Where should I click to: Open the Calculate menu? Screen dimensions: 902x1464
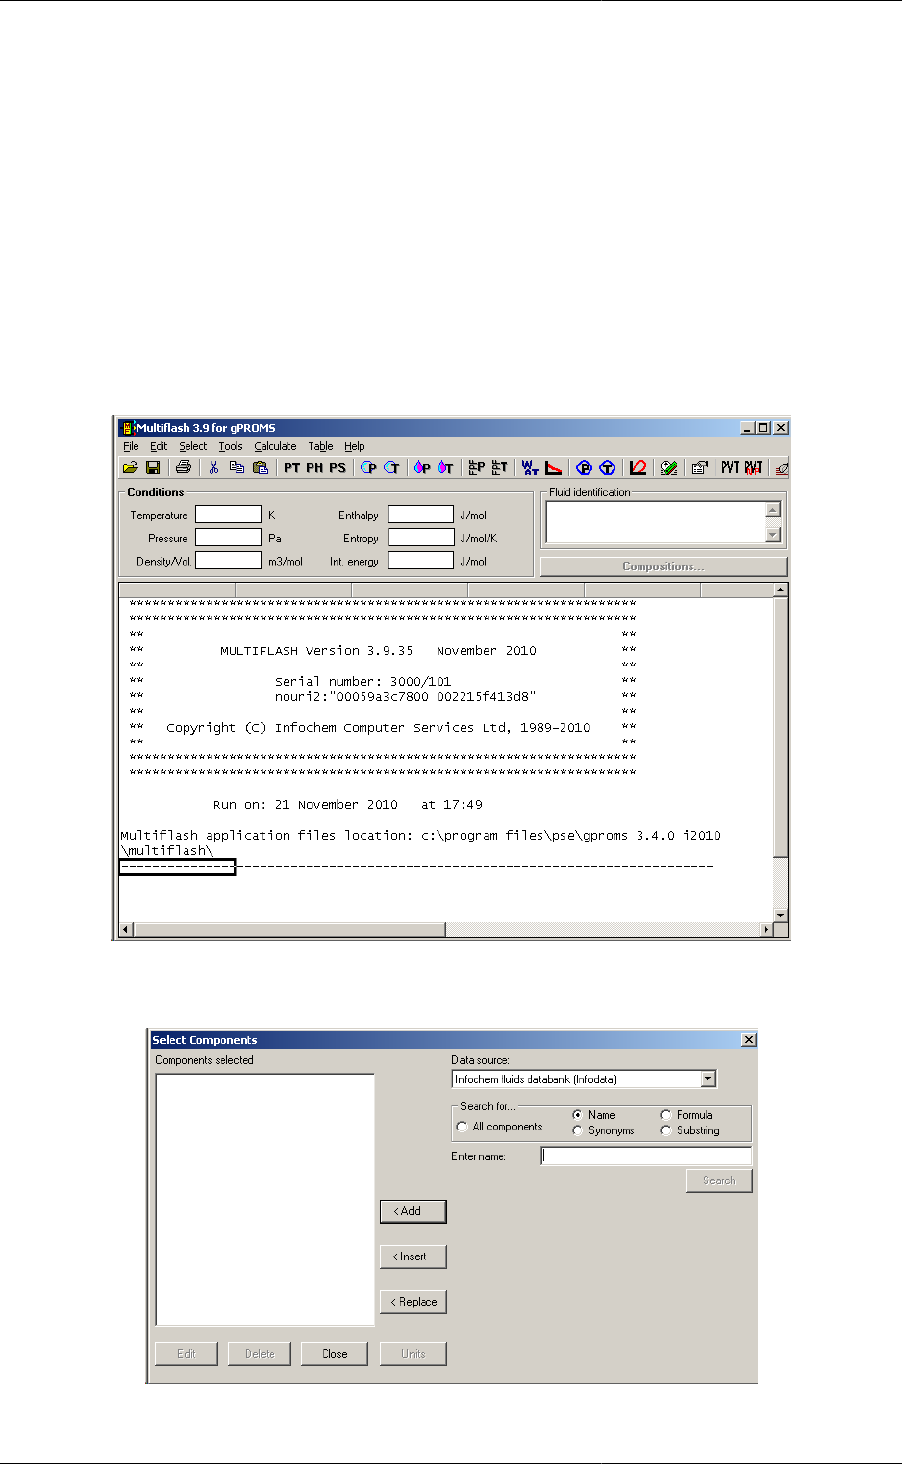pos(275,446)
